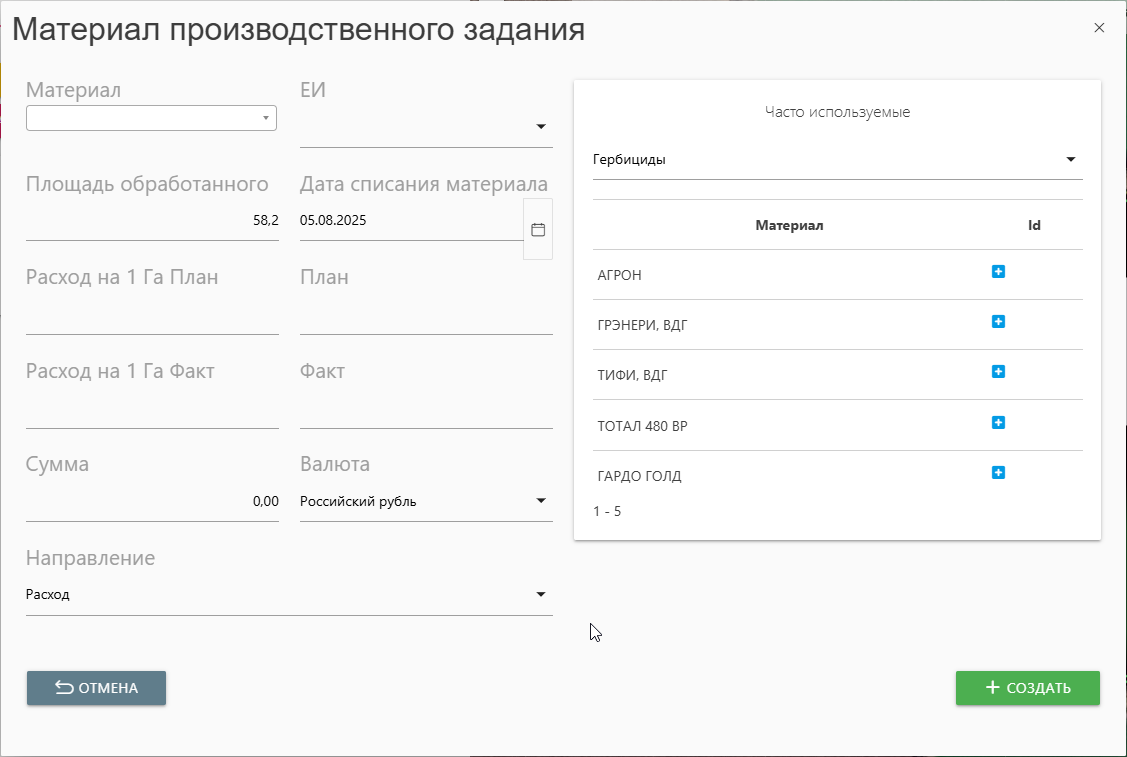Add ТОТАЛ 480 ВР using plus icon

point(998,423)
